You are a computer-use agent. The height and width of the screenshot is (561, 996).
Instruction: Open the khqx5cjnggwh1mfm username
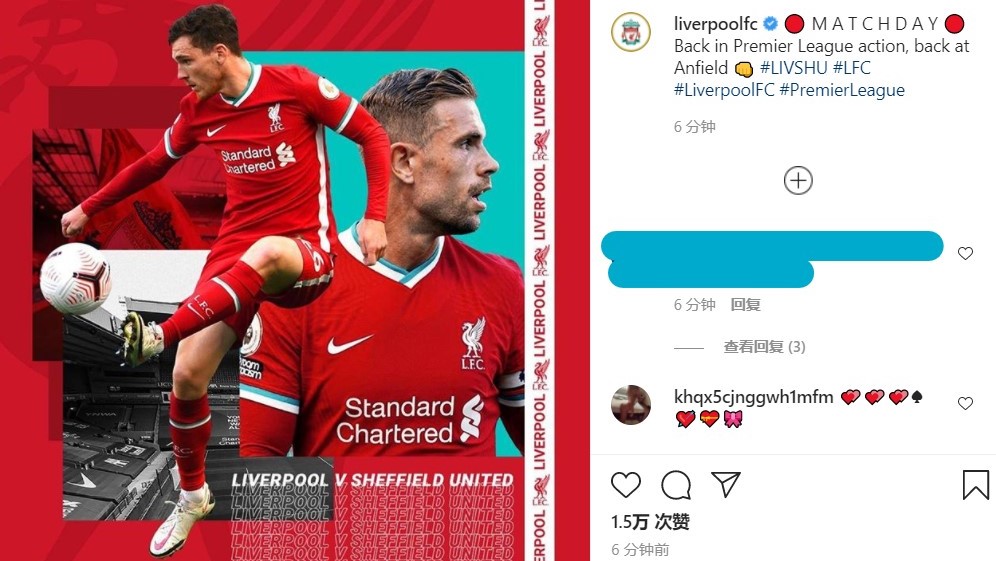point(753,398)
